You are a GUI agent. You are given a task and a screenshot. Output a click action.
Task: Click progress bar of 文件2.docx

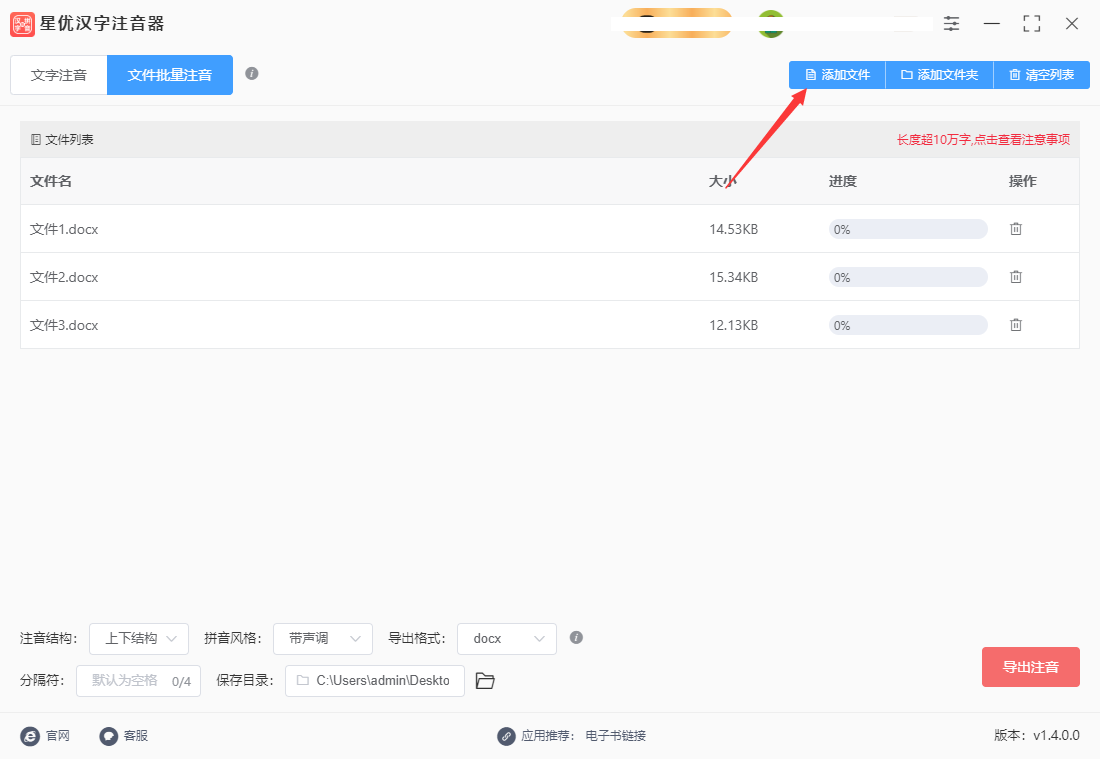[x=908, y=277]
